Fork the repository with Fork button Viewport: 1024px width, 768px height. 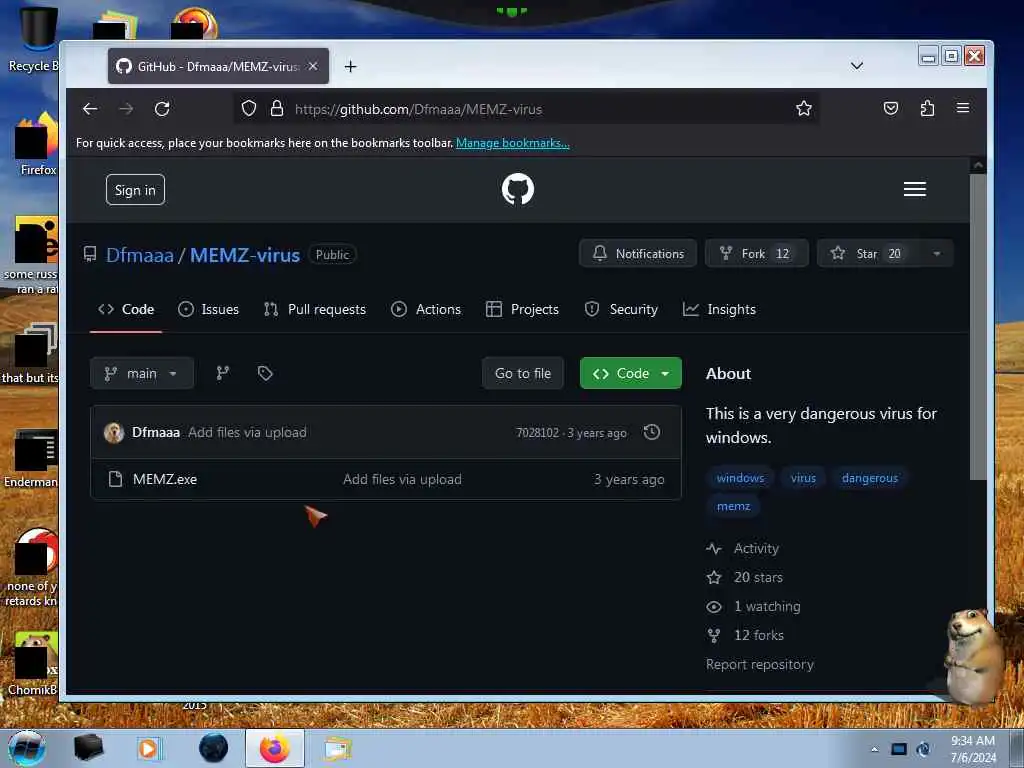(757, 253)
